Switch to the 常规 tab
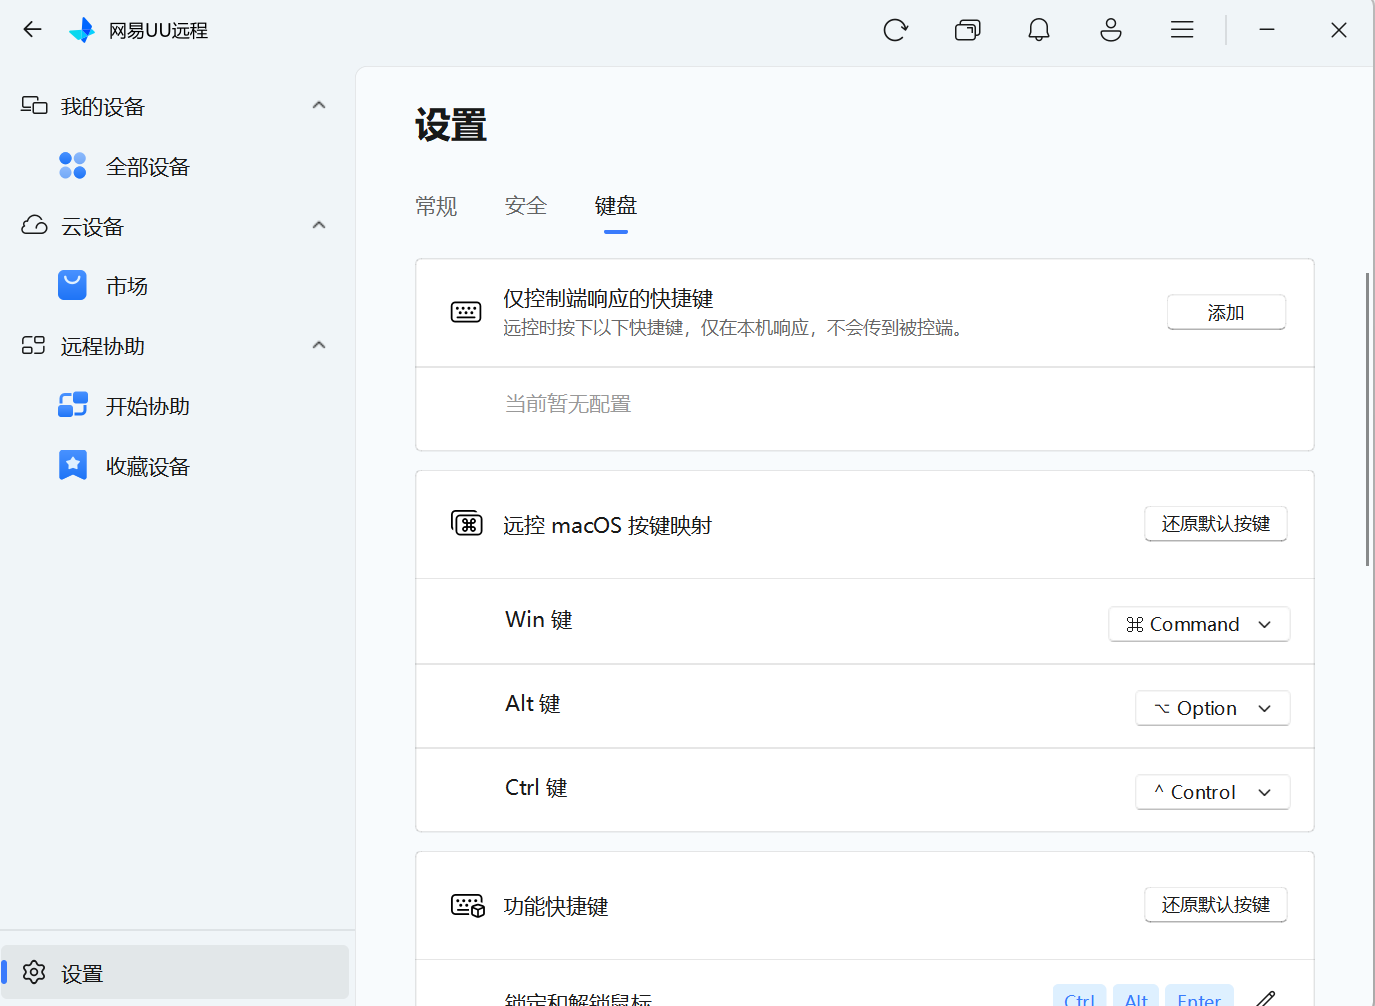This screenshot has width=1375, height=1006. pyautogui.click(x=436, y=206)
